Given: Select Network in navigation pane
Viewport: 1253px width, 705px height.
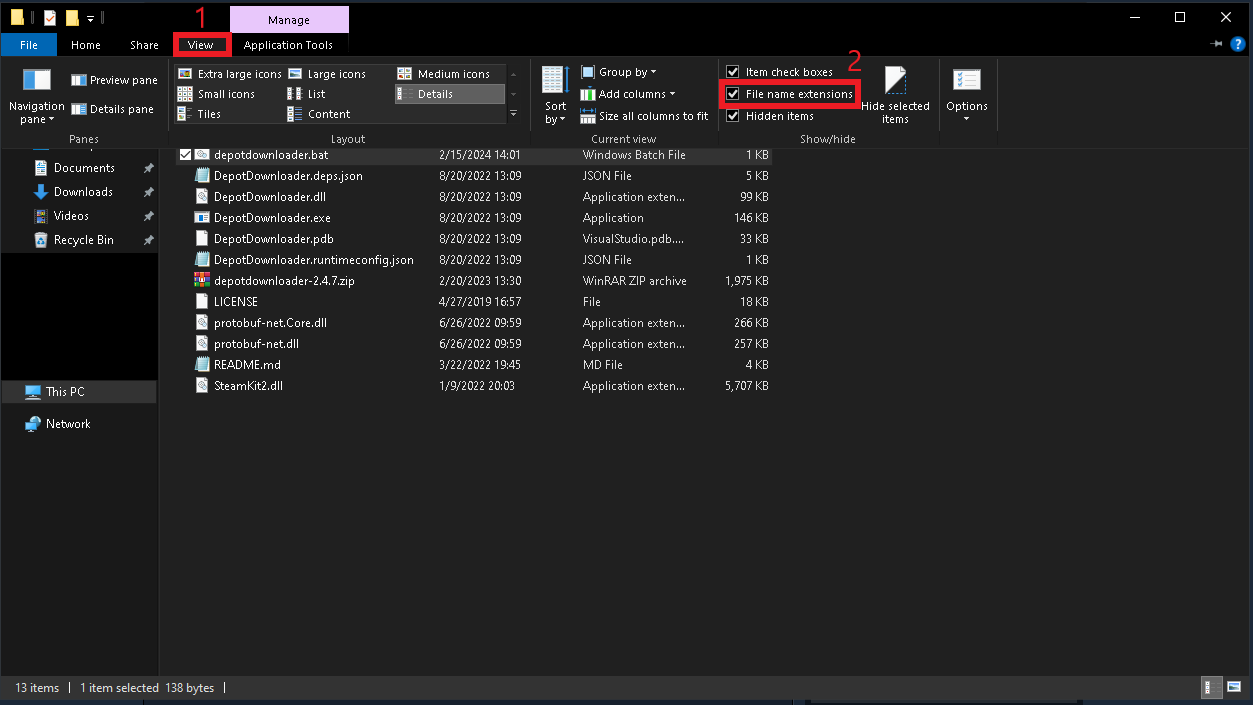Looking at the screenshot, I should (x=68, y=424).
